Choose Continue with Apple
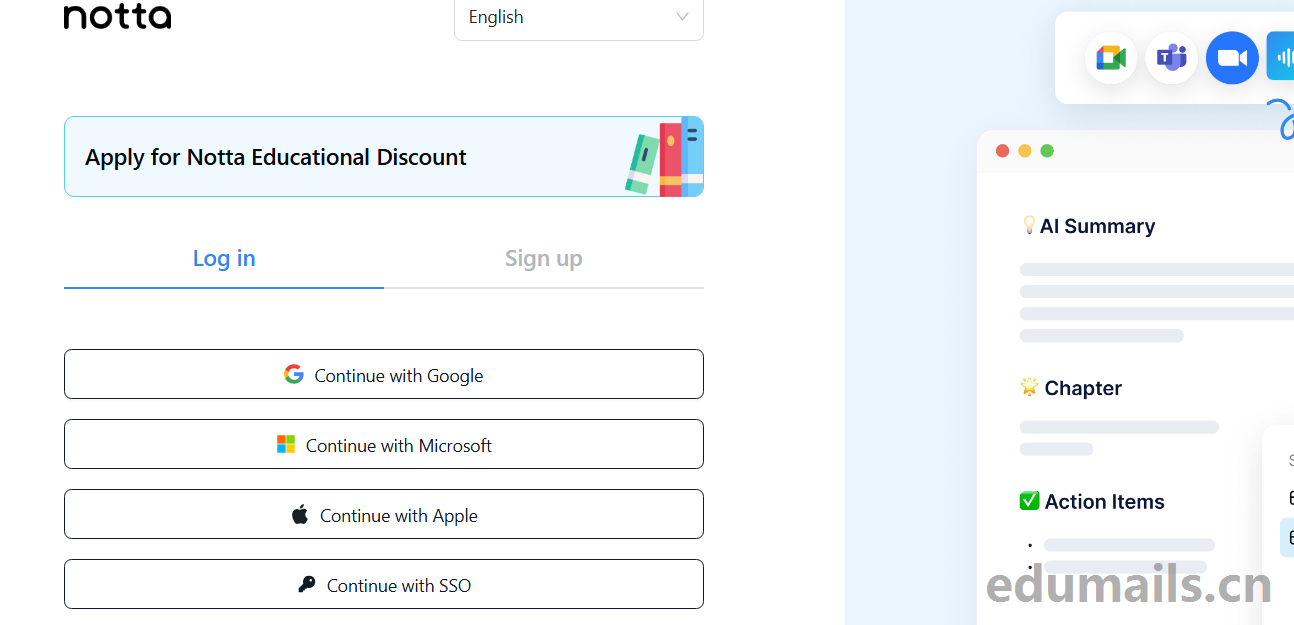This screenshot has width=1294, height=625. (384, 514)
